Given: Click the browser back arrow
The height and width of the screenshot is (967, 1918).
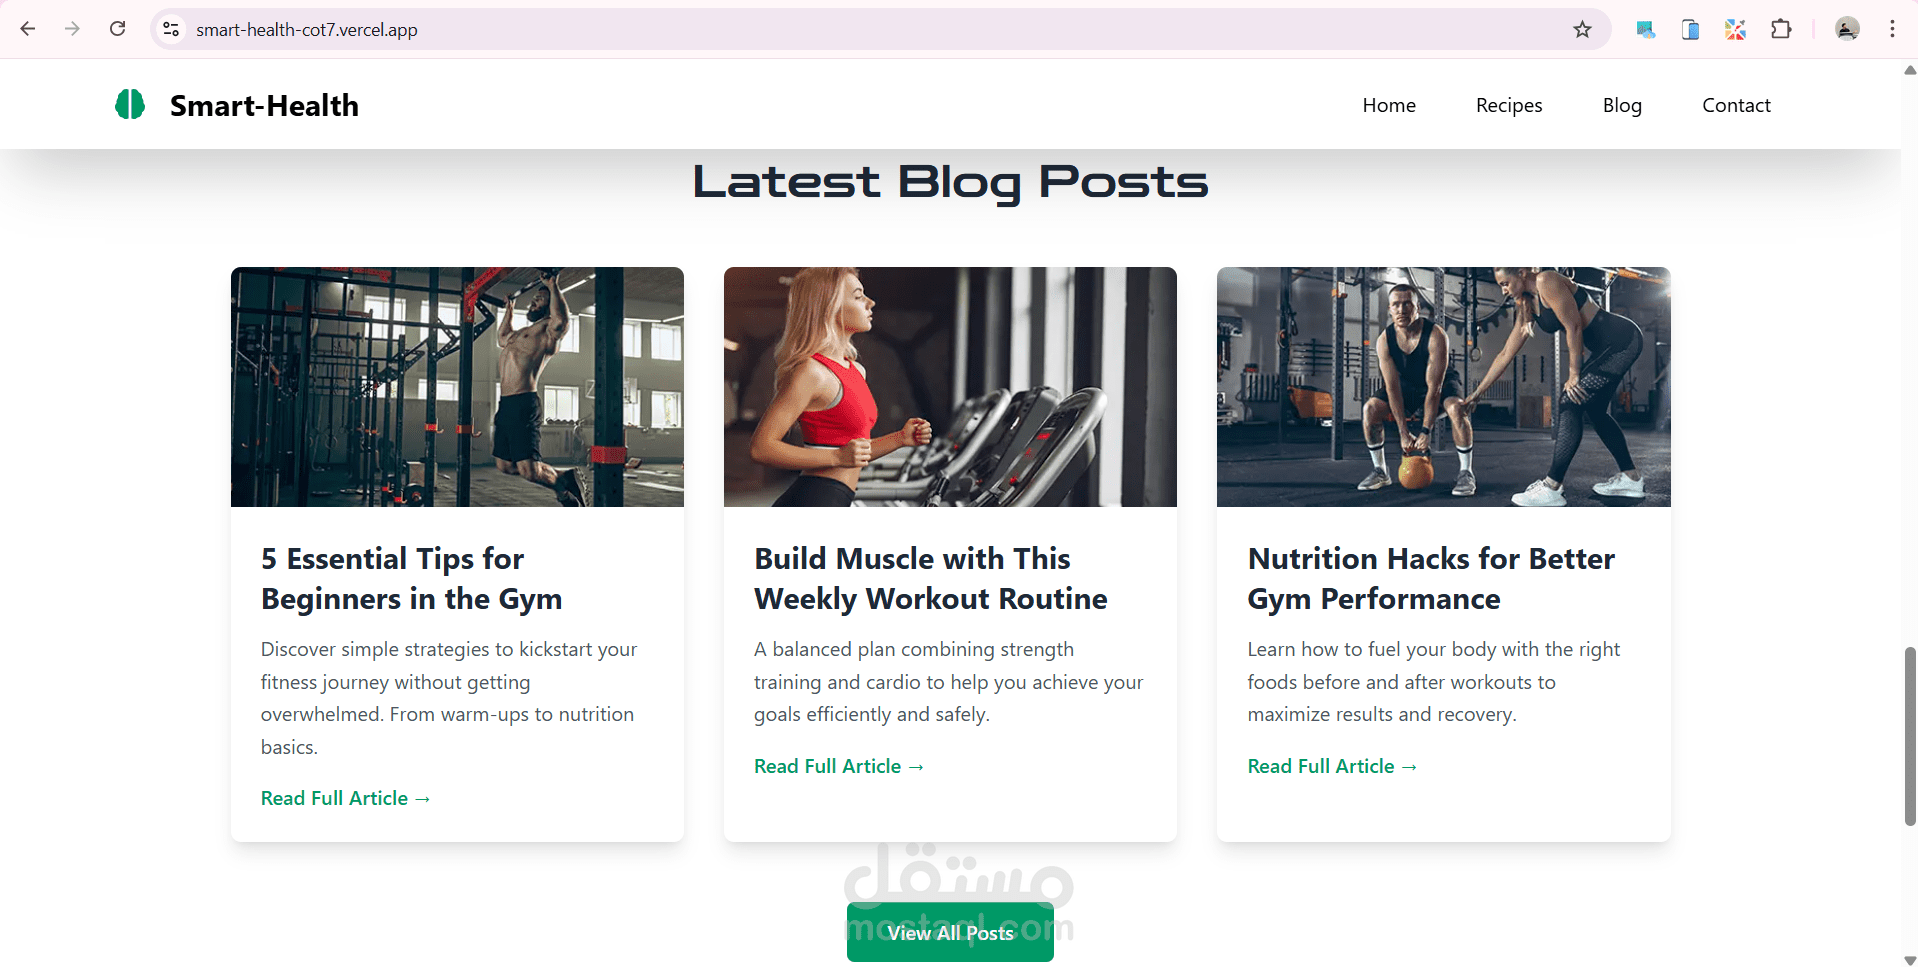Looking at the screenshot, I should tap(28, 29).
